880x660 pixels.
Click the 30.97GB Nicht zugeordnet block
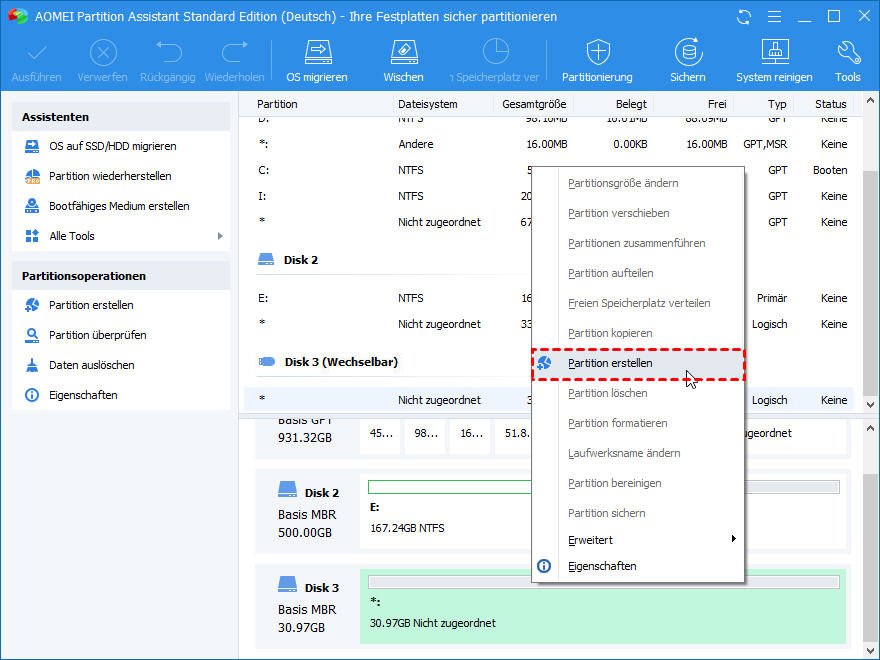(603, 605)
